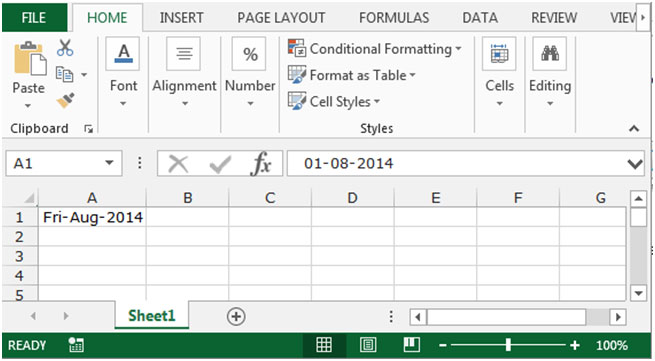Click column D header

(353, 198)
